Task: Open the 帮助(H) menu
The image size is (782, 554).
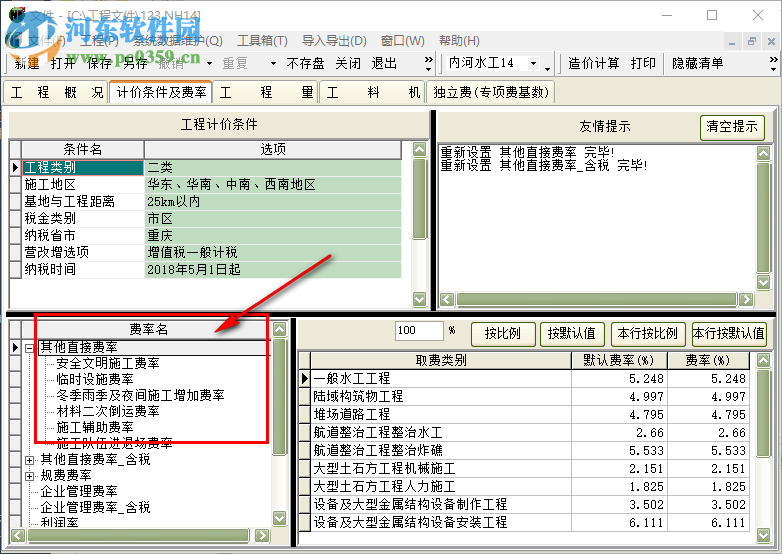Action: tap(459, 40)
